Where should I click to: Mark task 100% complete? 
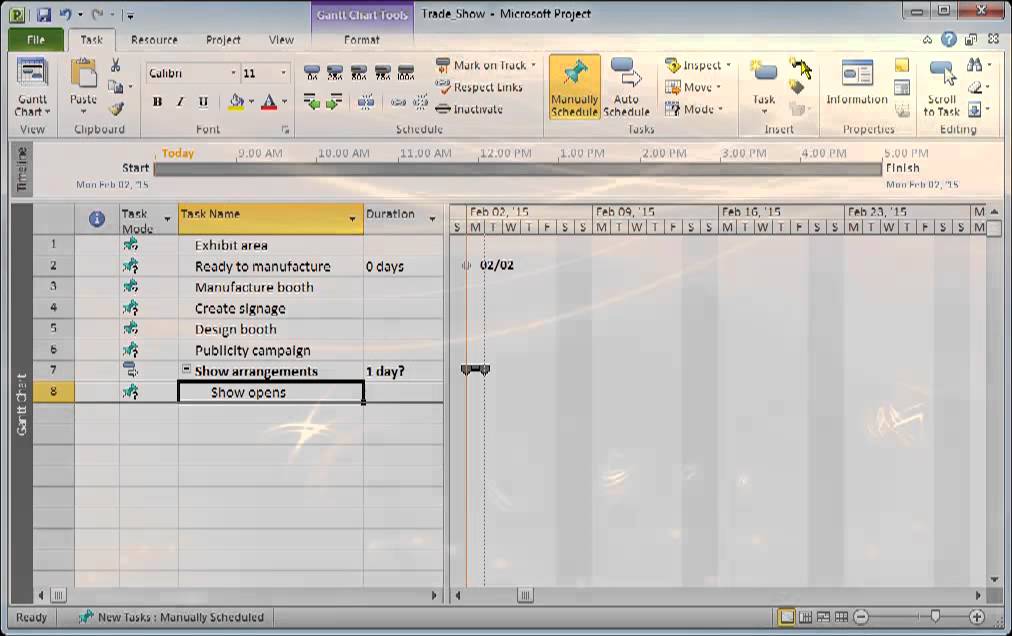coord(406,72)
